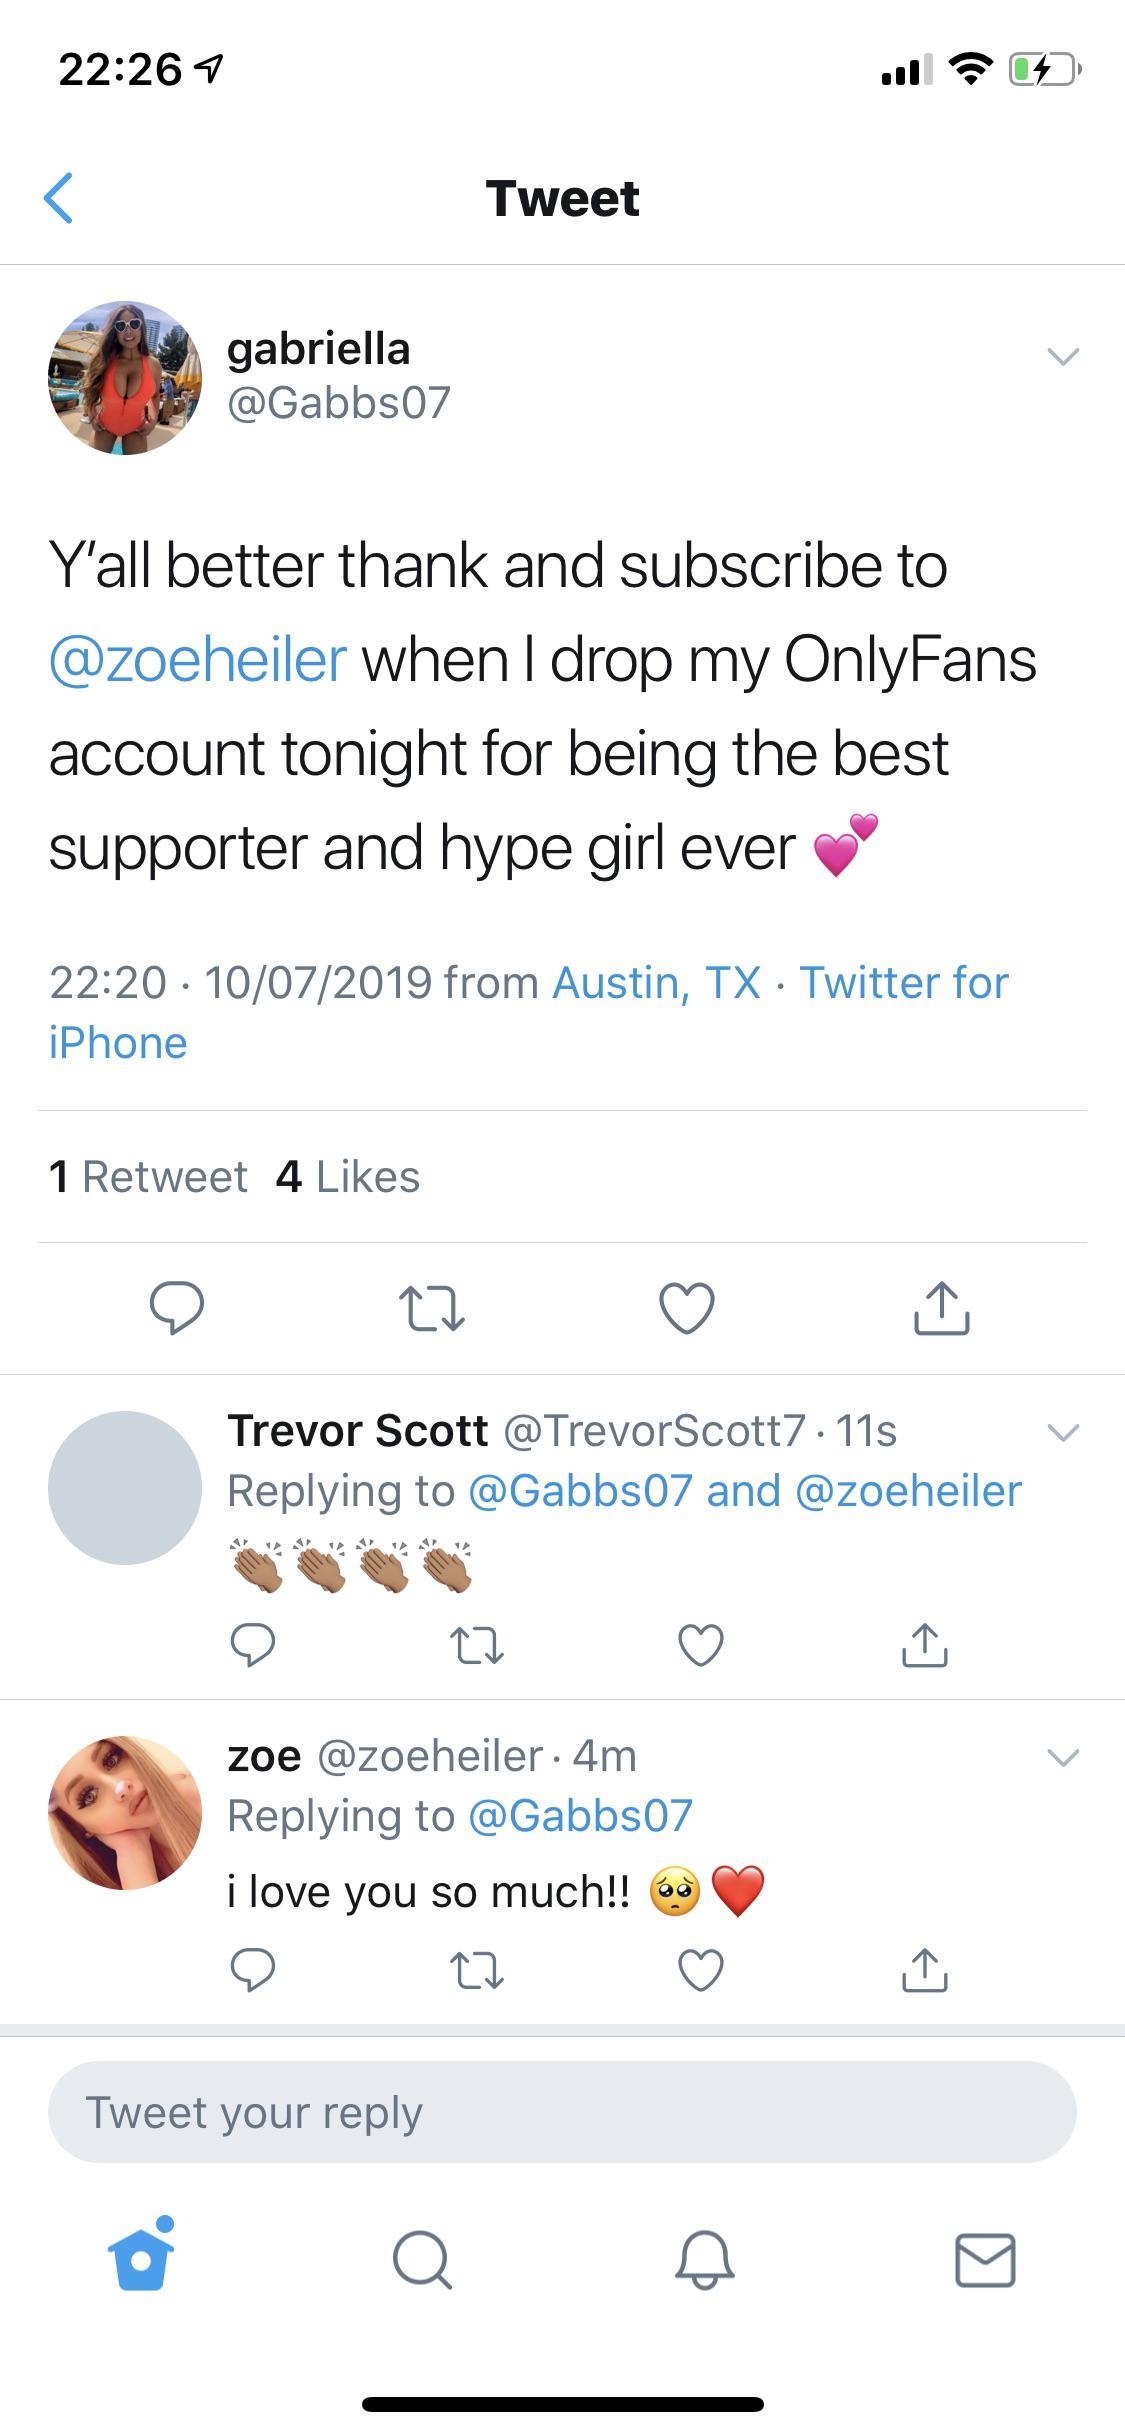View the Austin, TX location link

click(x=655, y=983)
